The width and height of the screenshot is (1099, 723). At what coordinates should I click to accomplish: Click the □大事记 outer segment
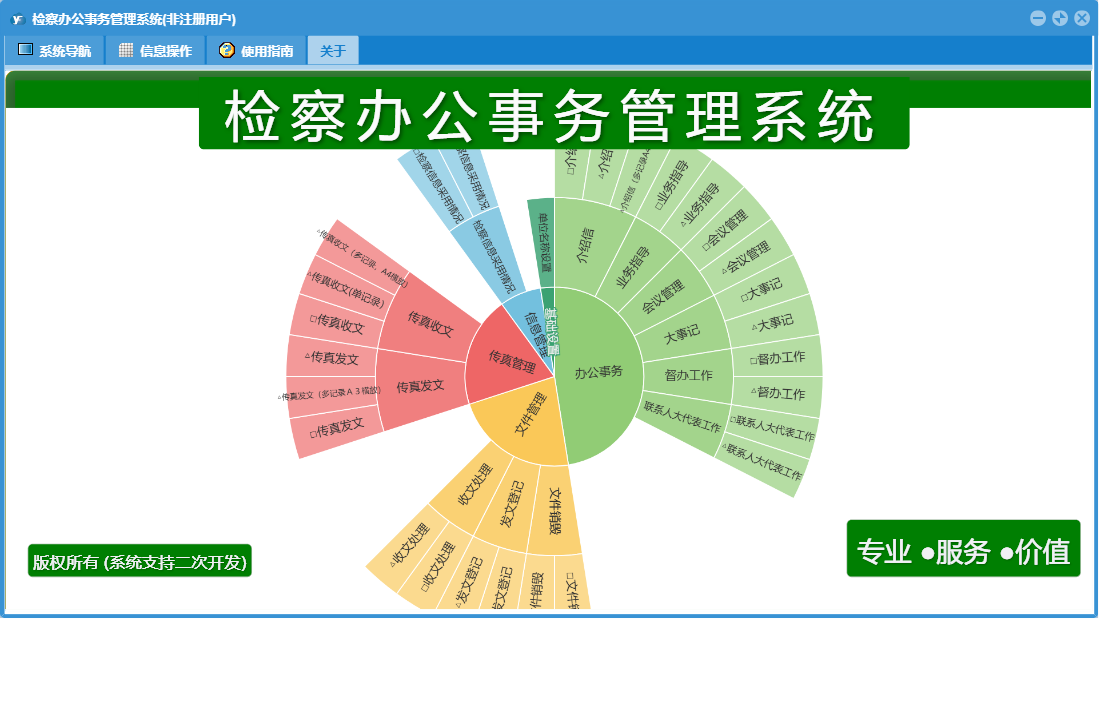click(763, 289)
